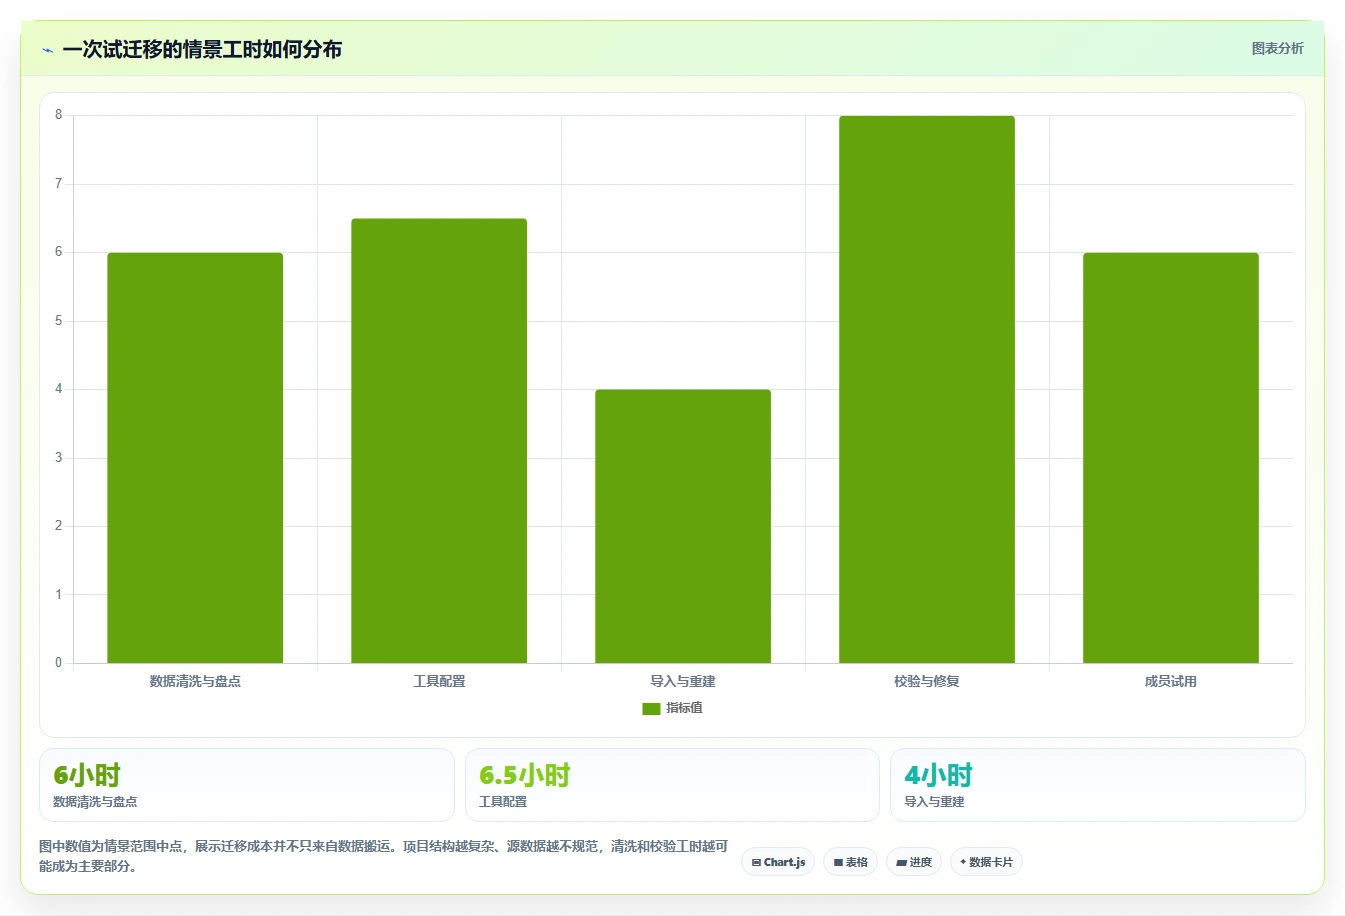This screenshot has height=916, width=1345.
Task: Click the 进度 tag chip
Action: click(x=914, y=862)
